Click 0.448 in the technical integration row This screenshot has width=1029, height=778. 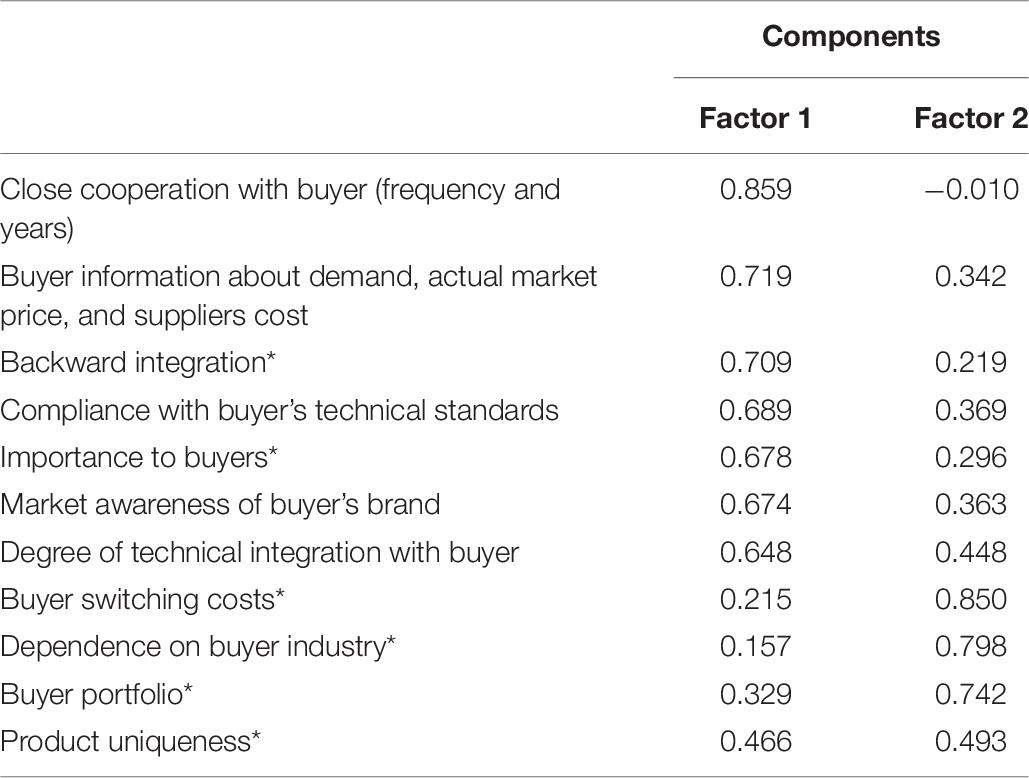tap(971, 552)
